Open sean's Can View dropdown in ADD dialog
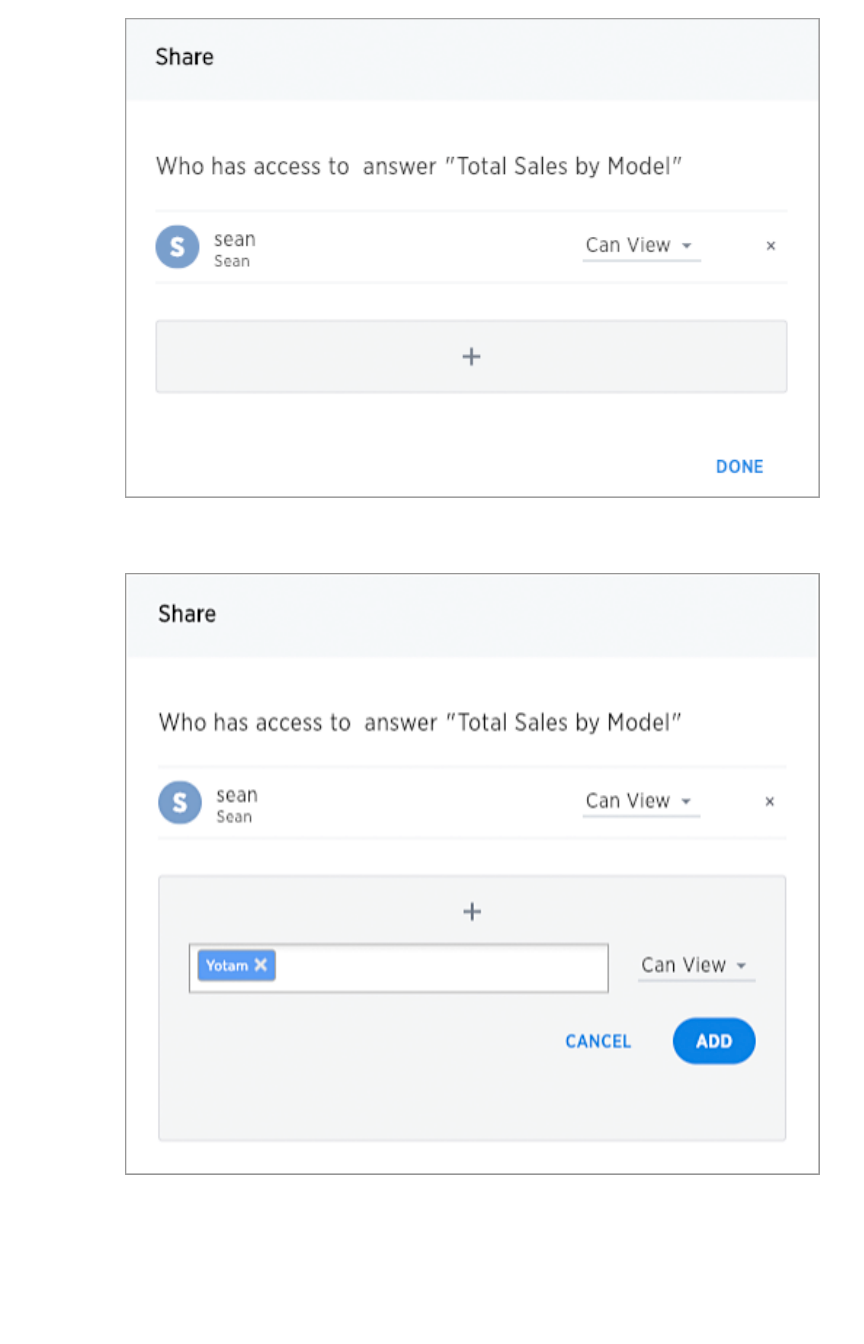The width and height of the screenshot is (864, 1344). point(640,802)
